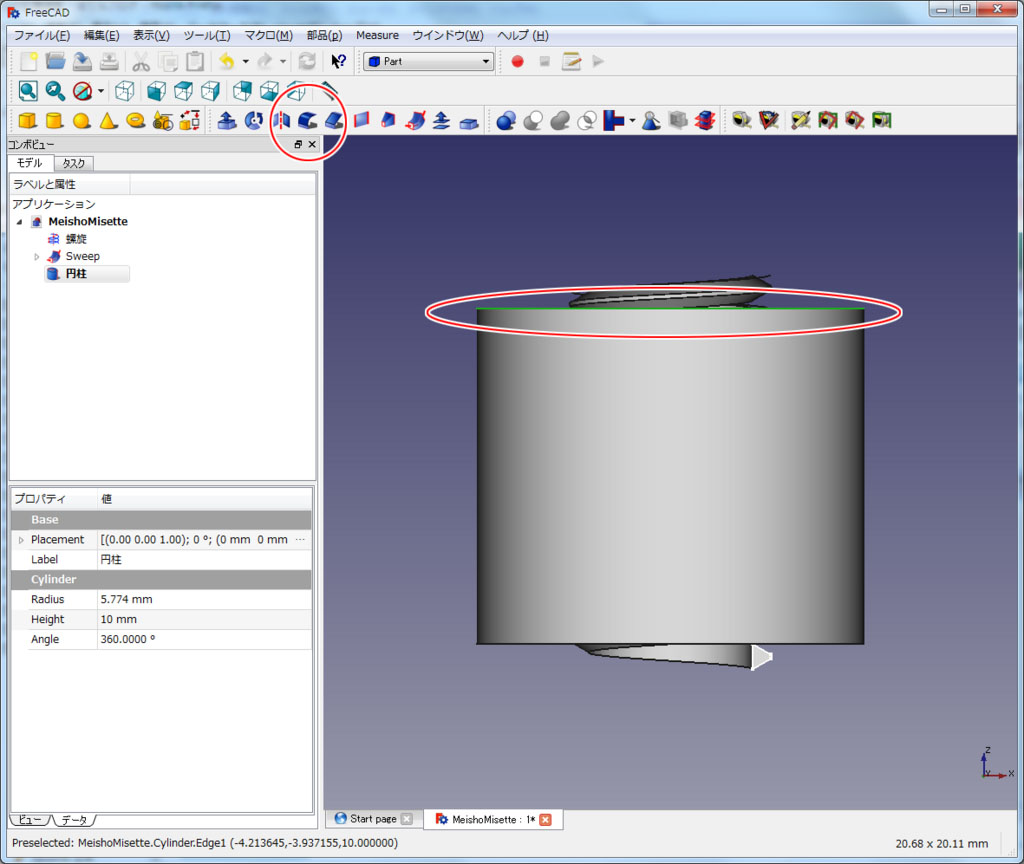This screenshot has width=1024, height=864.
Task: Create a torus primitive
Action: pos(135,120)
